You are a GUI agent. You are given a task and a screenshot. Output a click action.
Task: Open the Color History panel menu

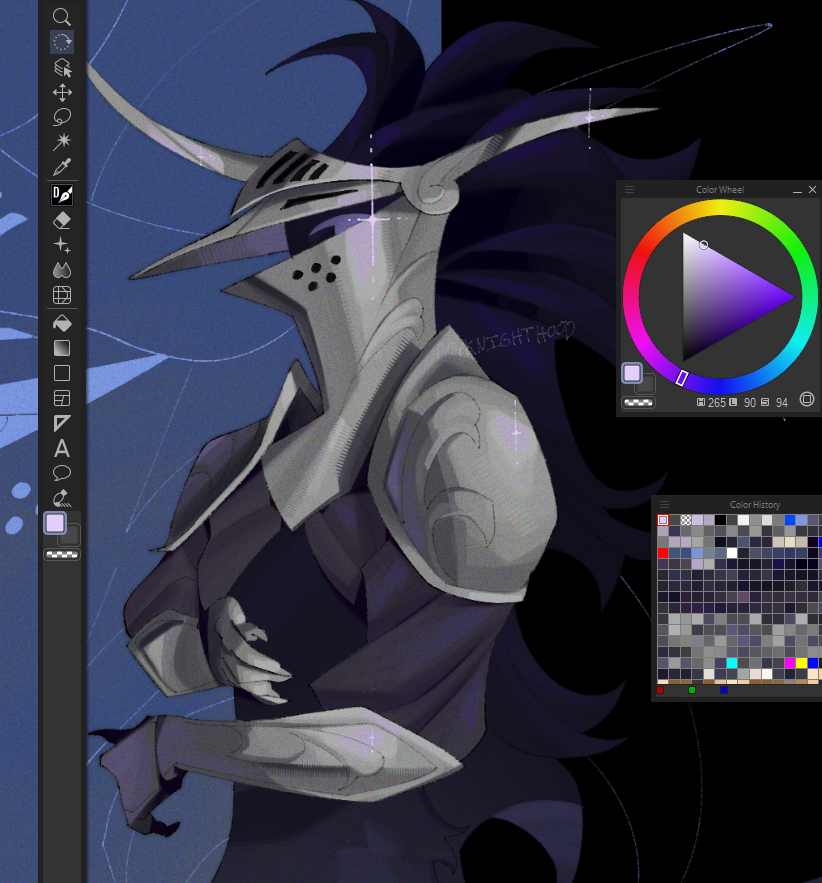664,504
